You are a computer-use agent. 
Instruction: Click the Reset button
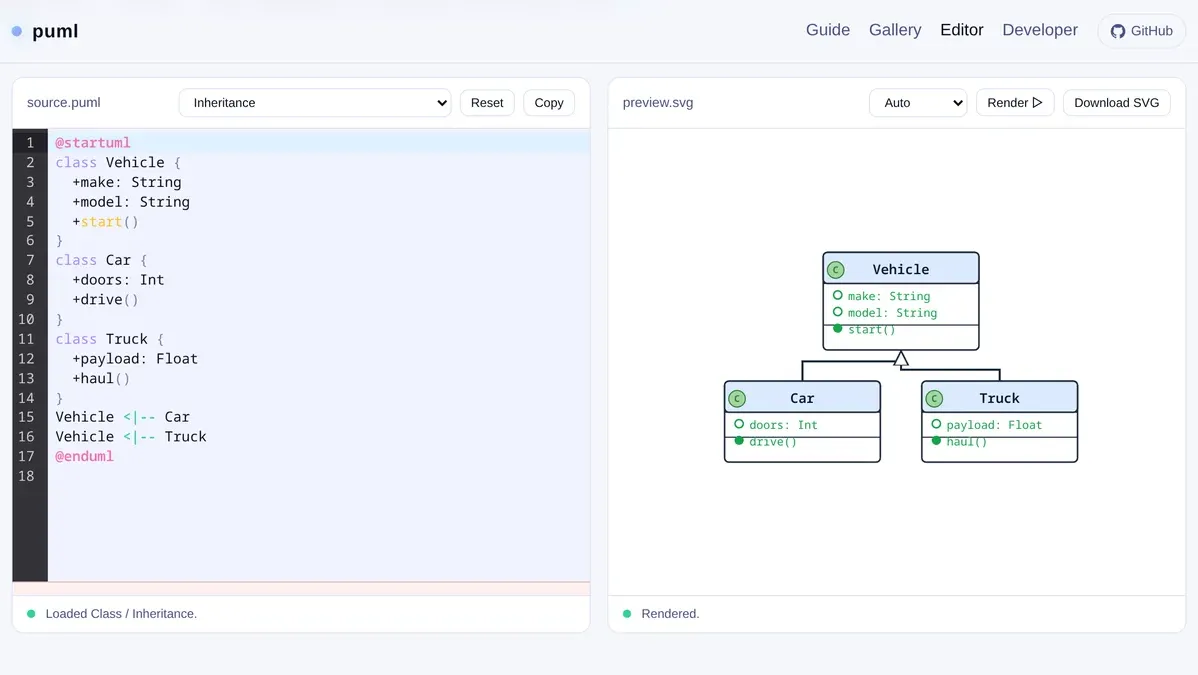pyautogui.click(x=487, y=102)
